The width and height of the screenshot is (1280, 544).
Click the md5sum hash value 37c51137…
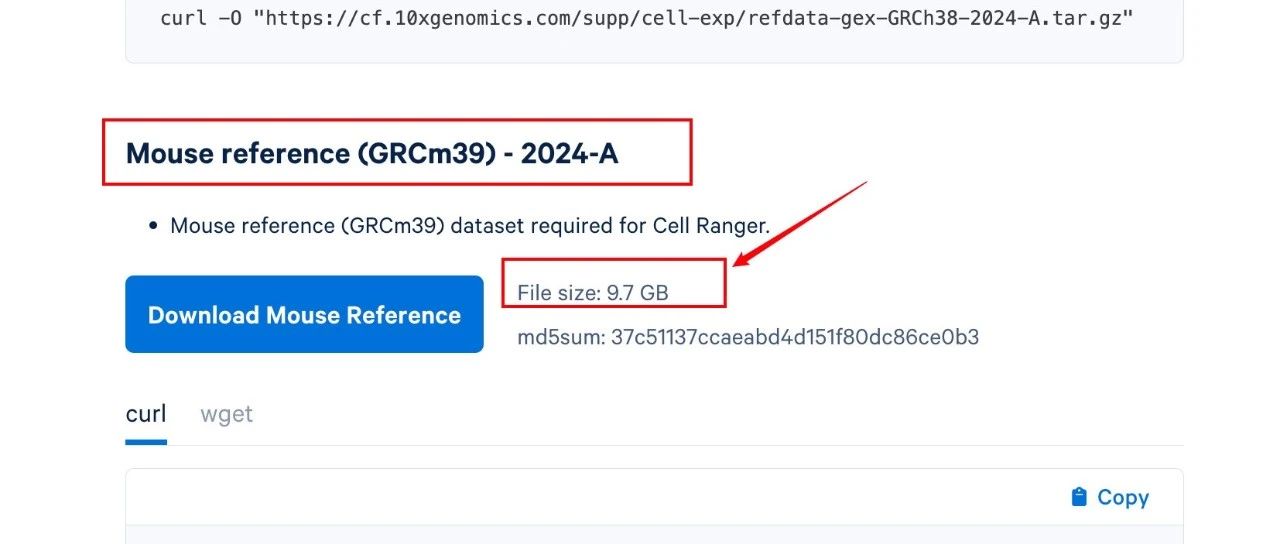pyautogui.click(x=795, y=337)
